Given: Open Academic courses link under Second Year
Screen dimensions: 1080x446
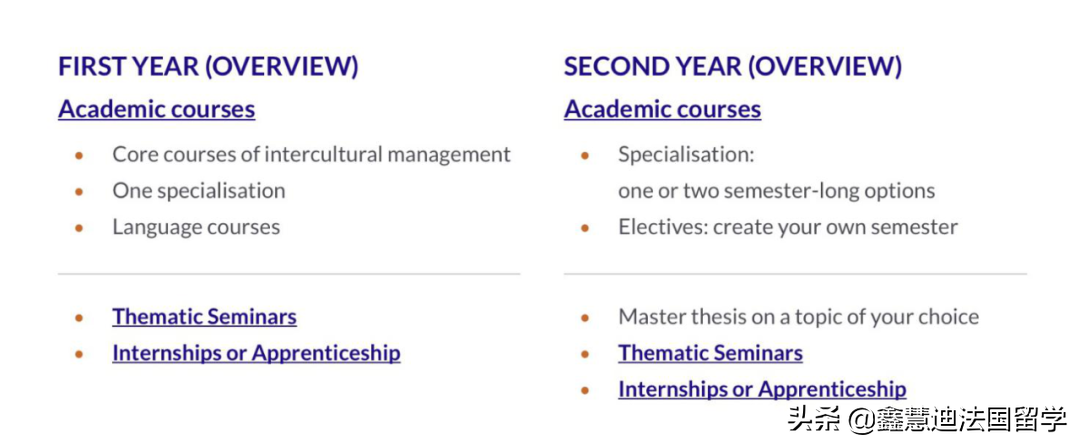Looking at the screenshot, I should 662,109.
